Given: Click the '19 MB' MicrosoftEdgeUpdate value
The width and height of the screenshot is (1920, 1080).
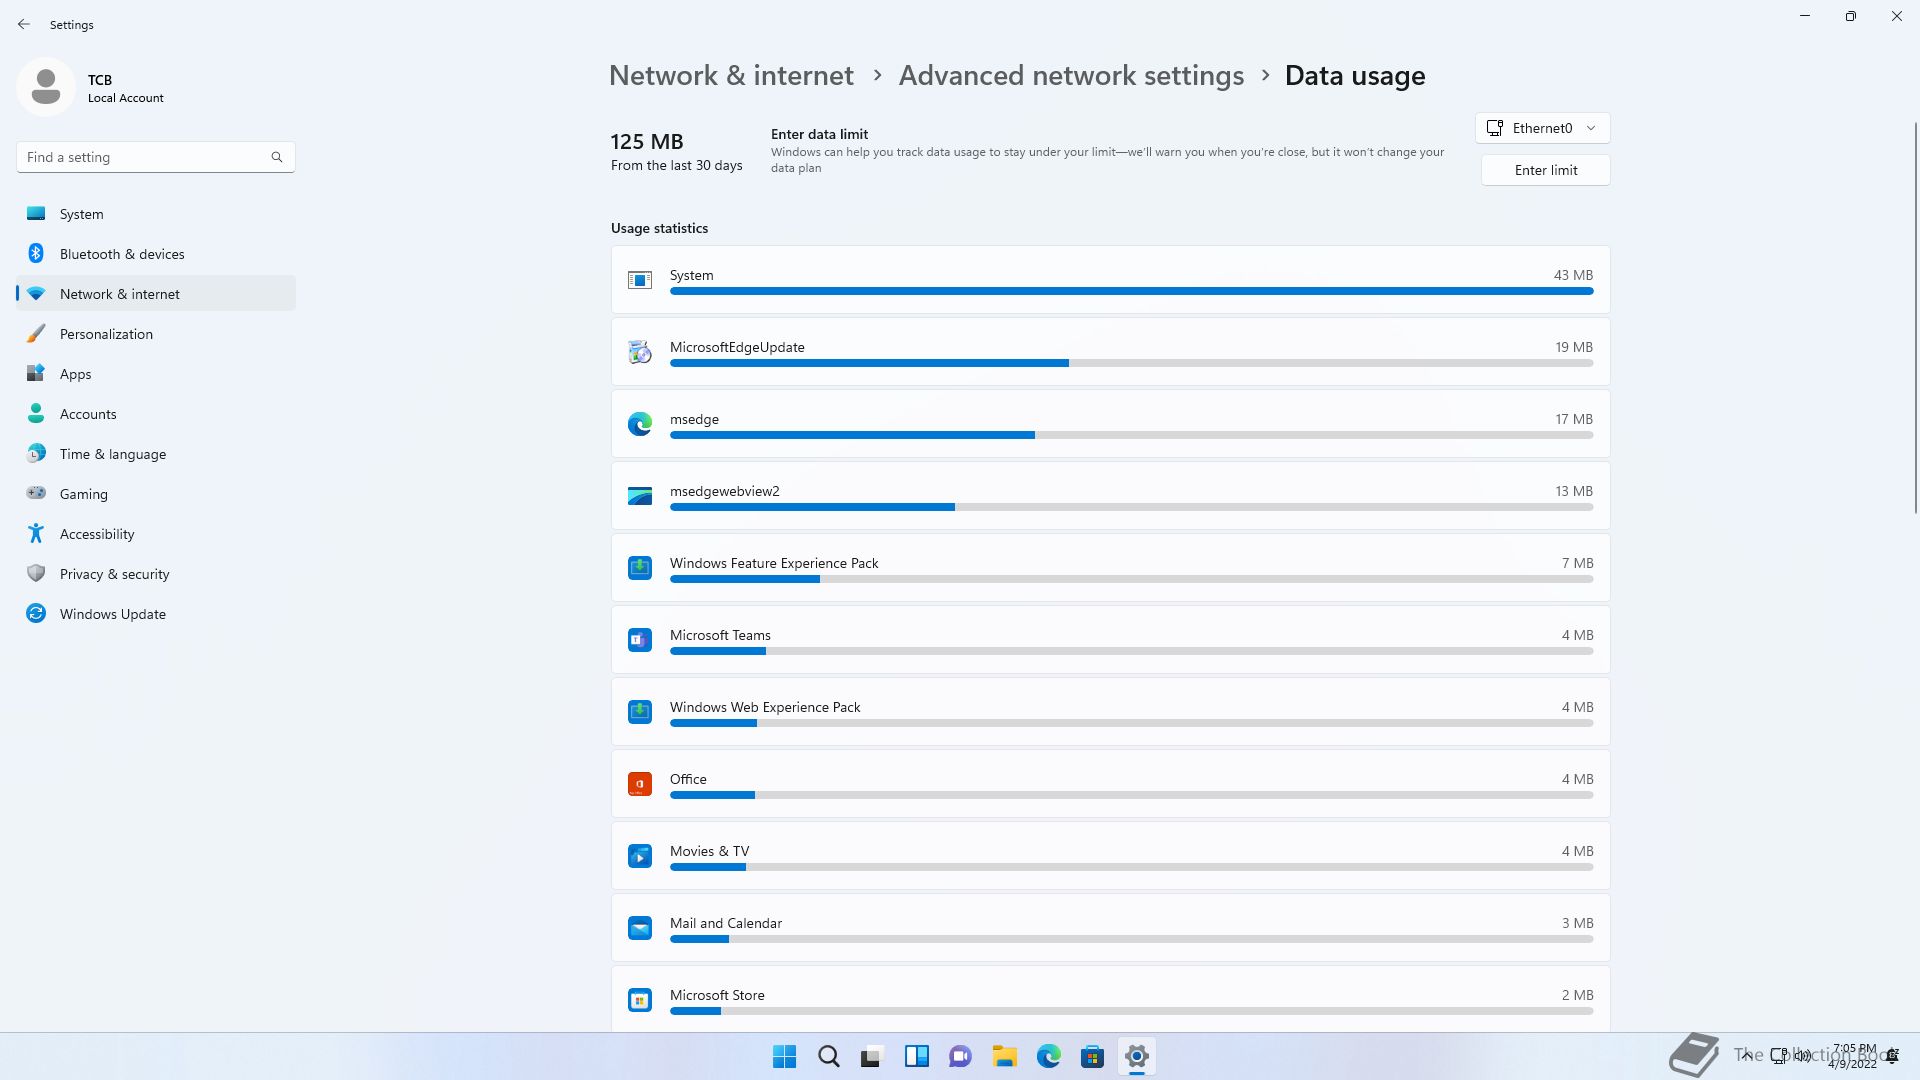Looking at the screenshot, I should coord(1573,347).
